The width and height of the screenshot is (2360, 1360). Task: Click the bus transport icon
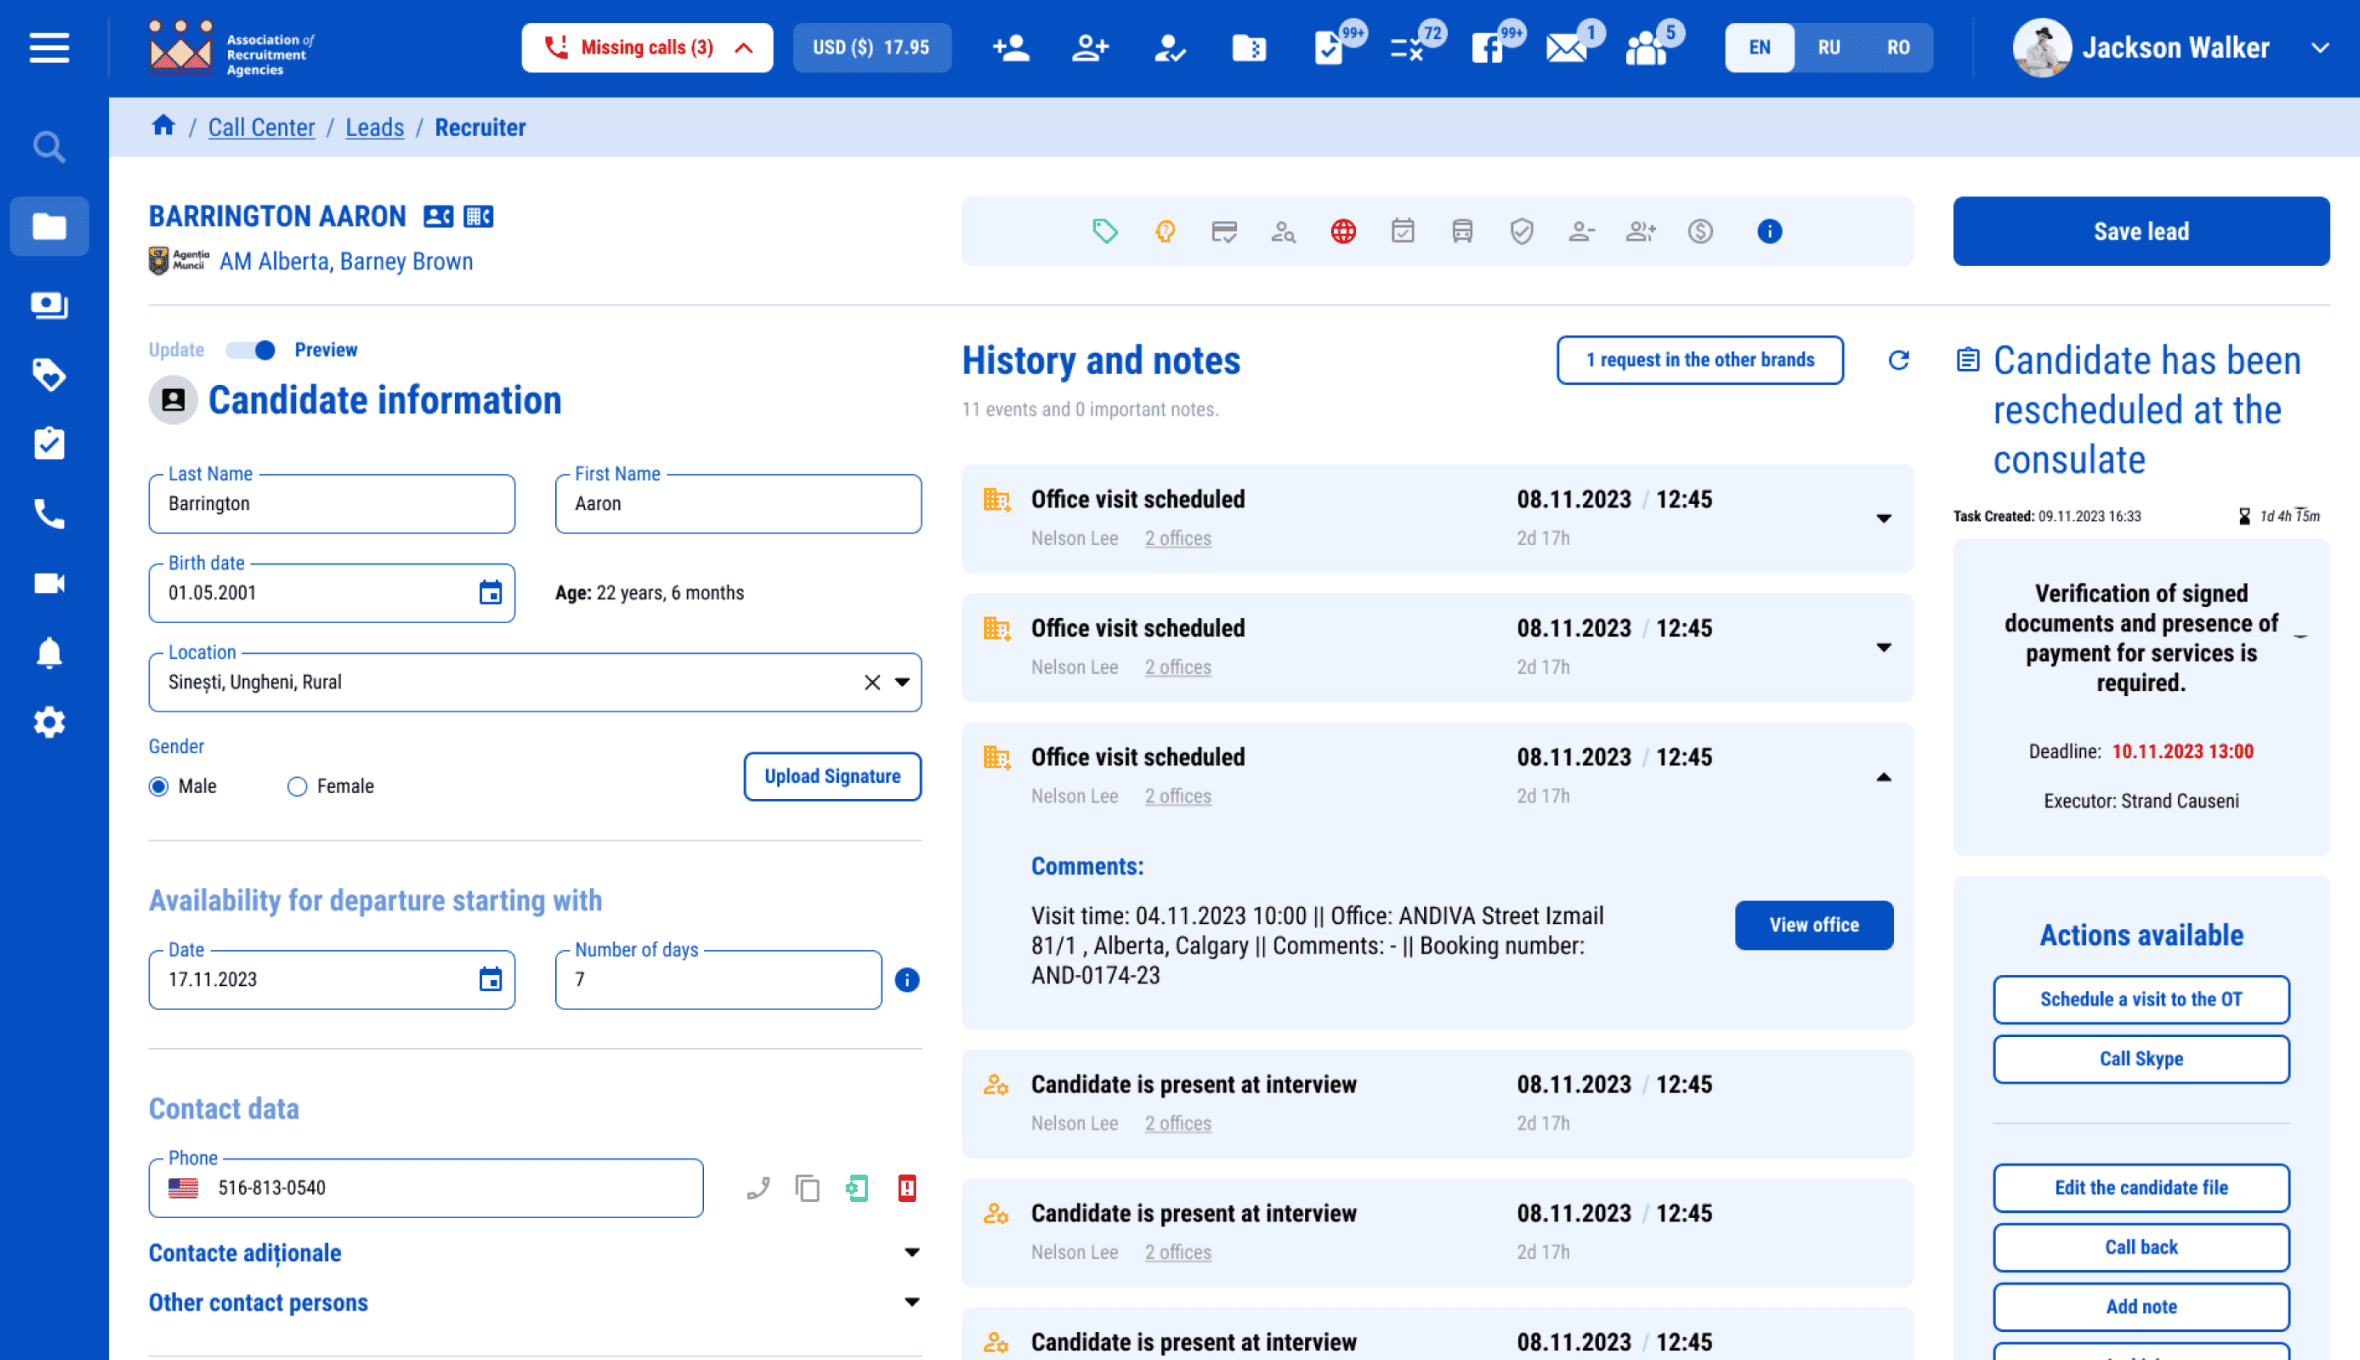[x=1462, y=232]
